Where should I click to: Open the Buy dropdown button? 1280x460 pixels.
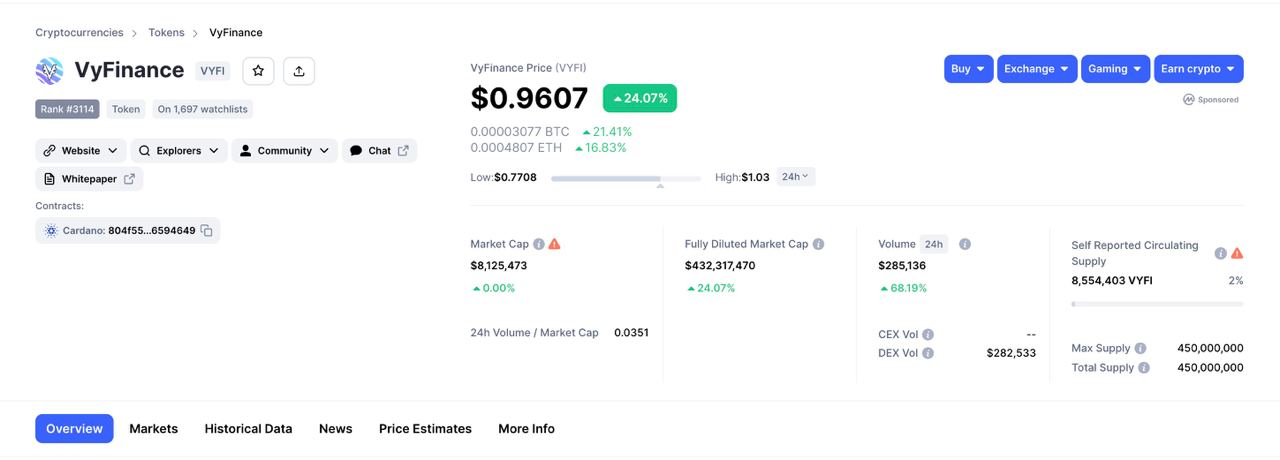(968, 69)
